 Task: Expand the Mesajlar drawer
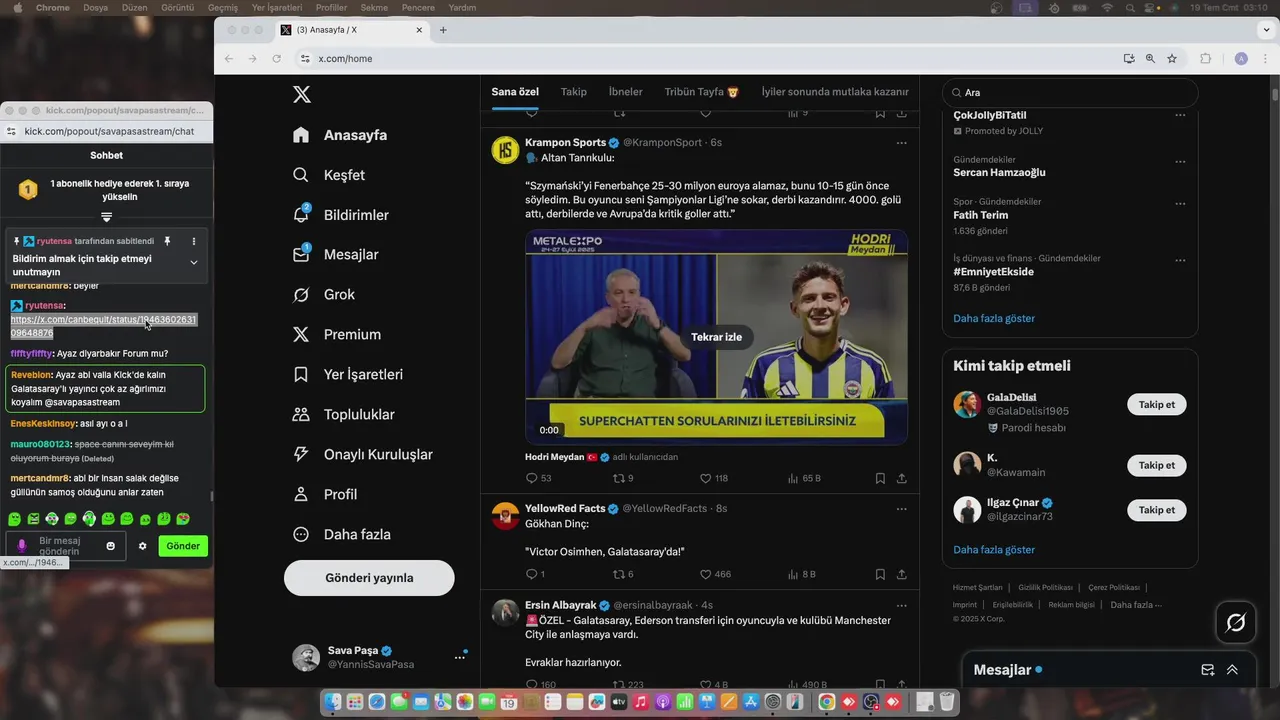[x=1232, y=670]
